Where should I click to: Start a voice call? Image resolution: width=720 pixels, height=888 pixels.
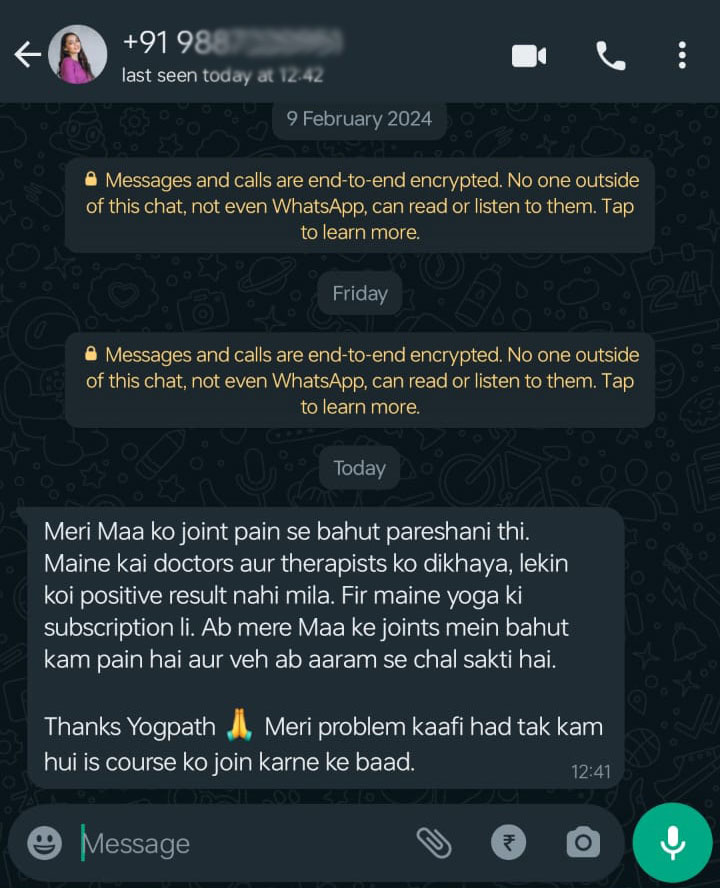pyautogui.click(x=611, y=56)
